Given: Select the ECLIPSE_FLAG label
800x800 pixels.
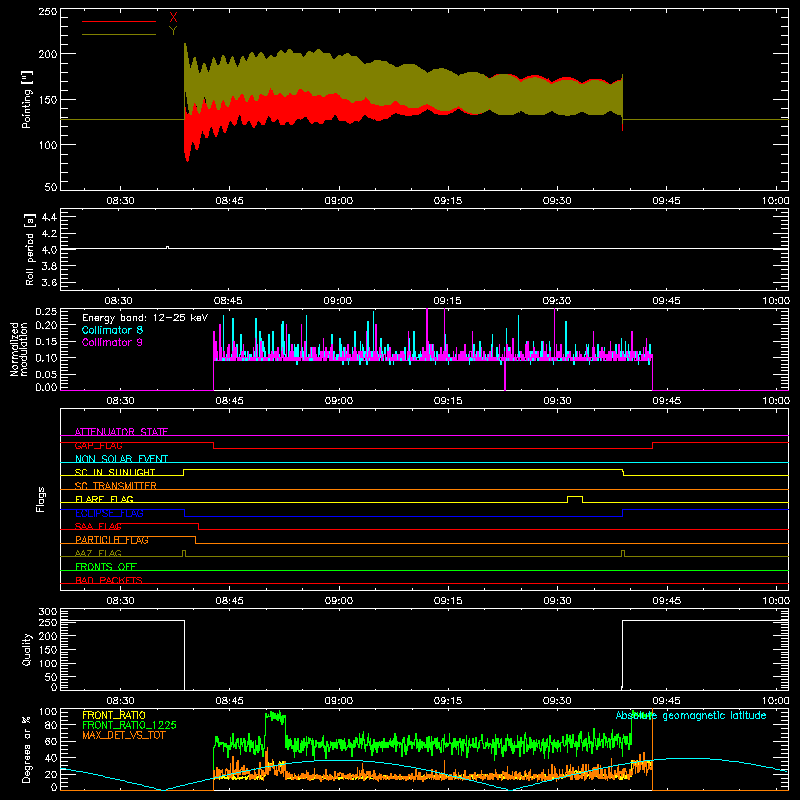Looking at the screenshot, I should tap(109, 513).
